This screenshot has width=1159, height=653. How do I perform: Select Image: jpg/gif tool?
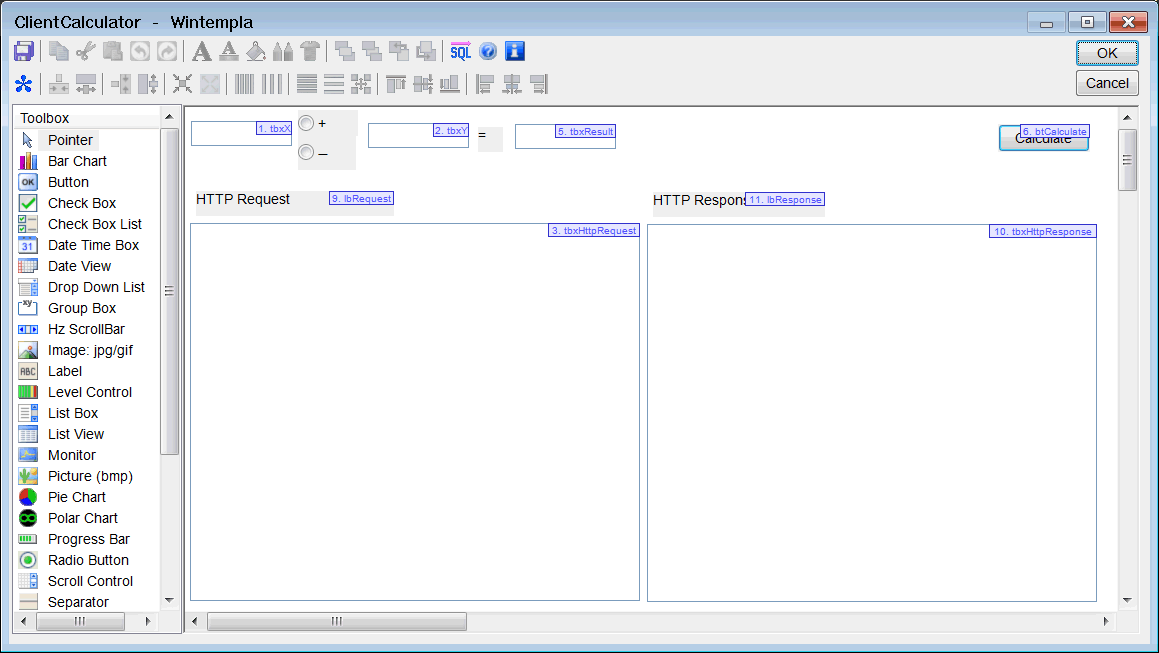point(90,351)
